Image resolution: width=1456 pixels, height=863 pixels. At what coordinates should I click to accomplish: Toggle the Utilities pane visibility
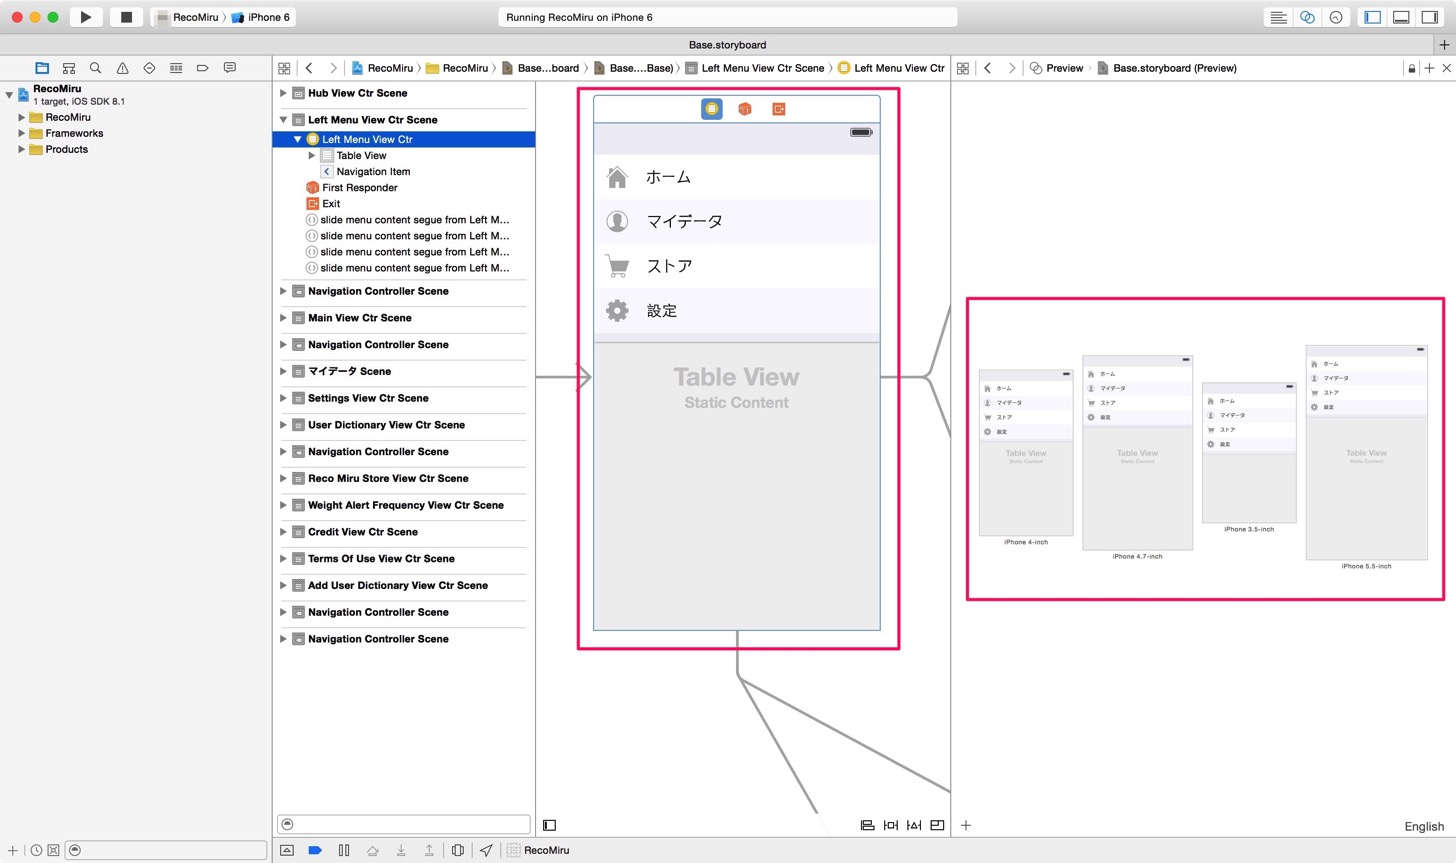click(1430, 17)
